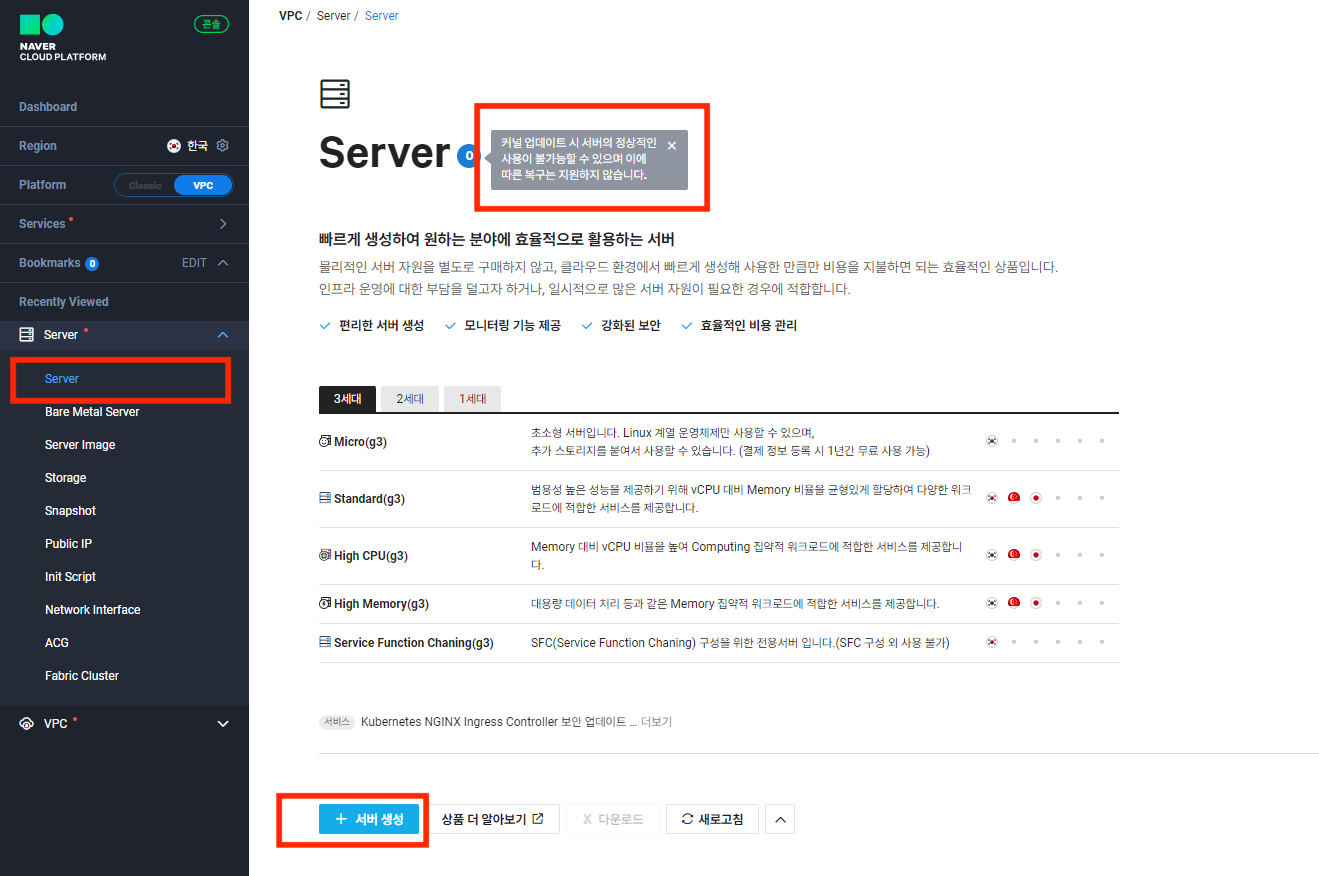1319x876 pixels.
Task: Click Japan flag in High Memory(g3) row
Action: [x=1036, y=604]
